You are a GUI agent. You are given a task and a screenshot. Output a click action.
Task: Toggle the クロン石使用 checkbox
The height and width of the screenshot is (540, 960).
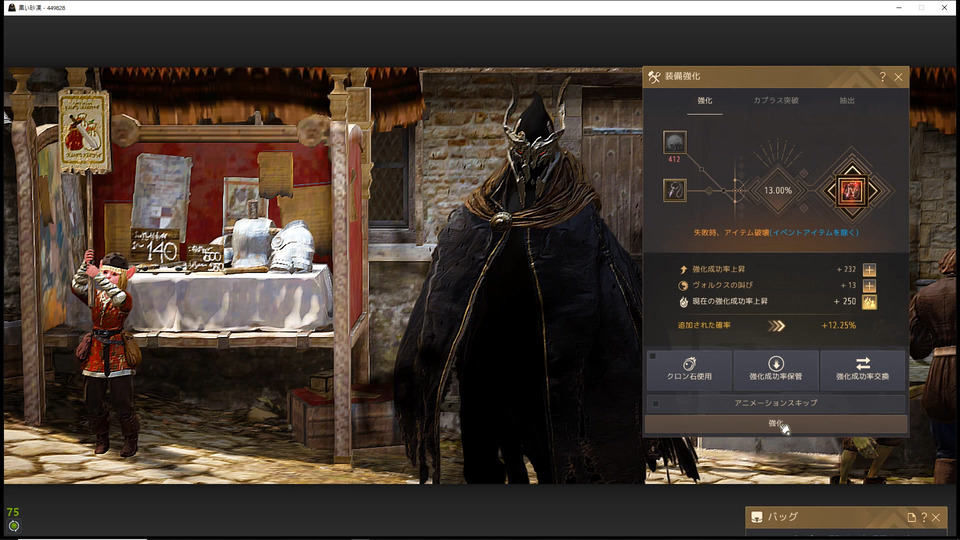point(653,356)
